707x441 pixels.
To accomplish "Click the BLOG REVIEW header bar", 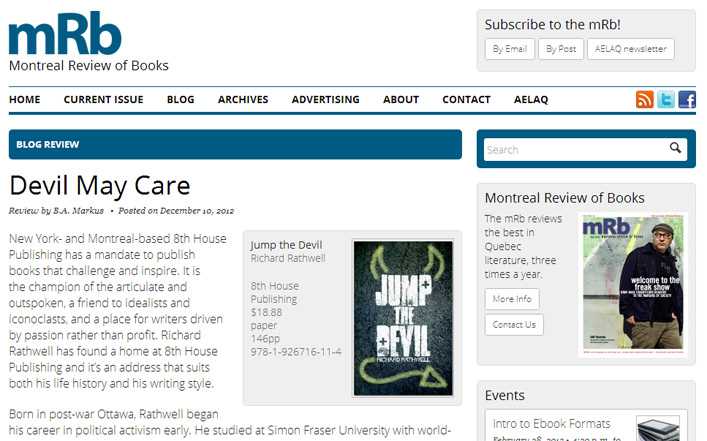I will [235, 144].
